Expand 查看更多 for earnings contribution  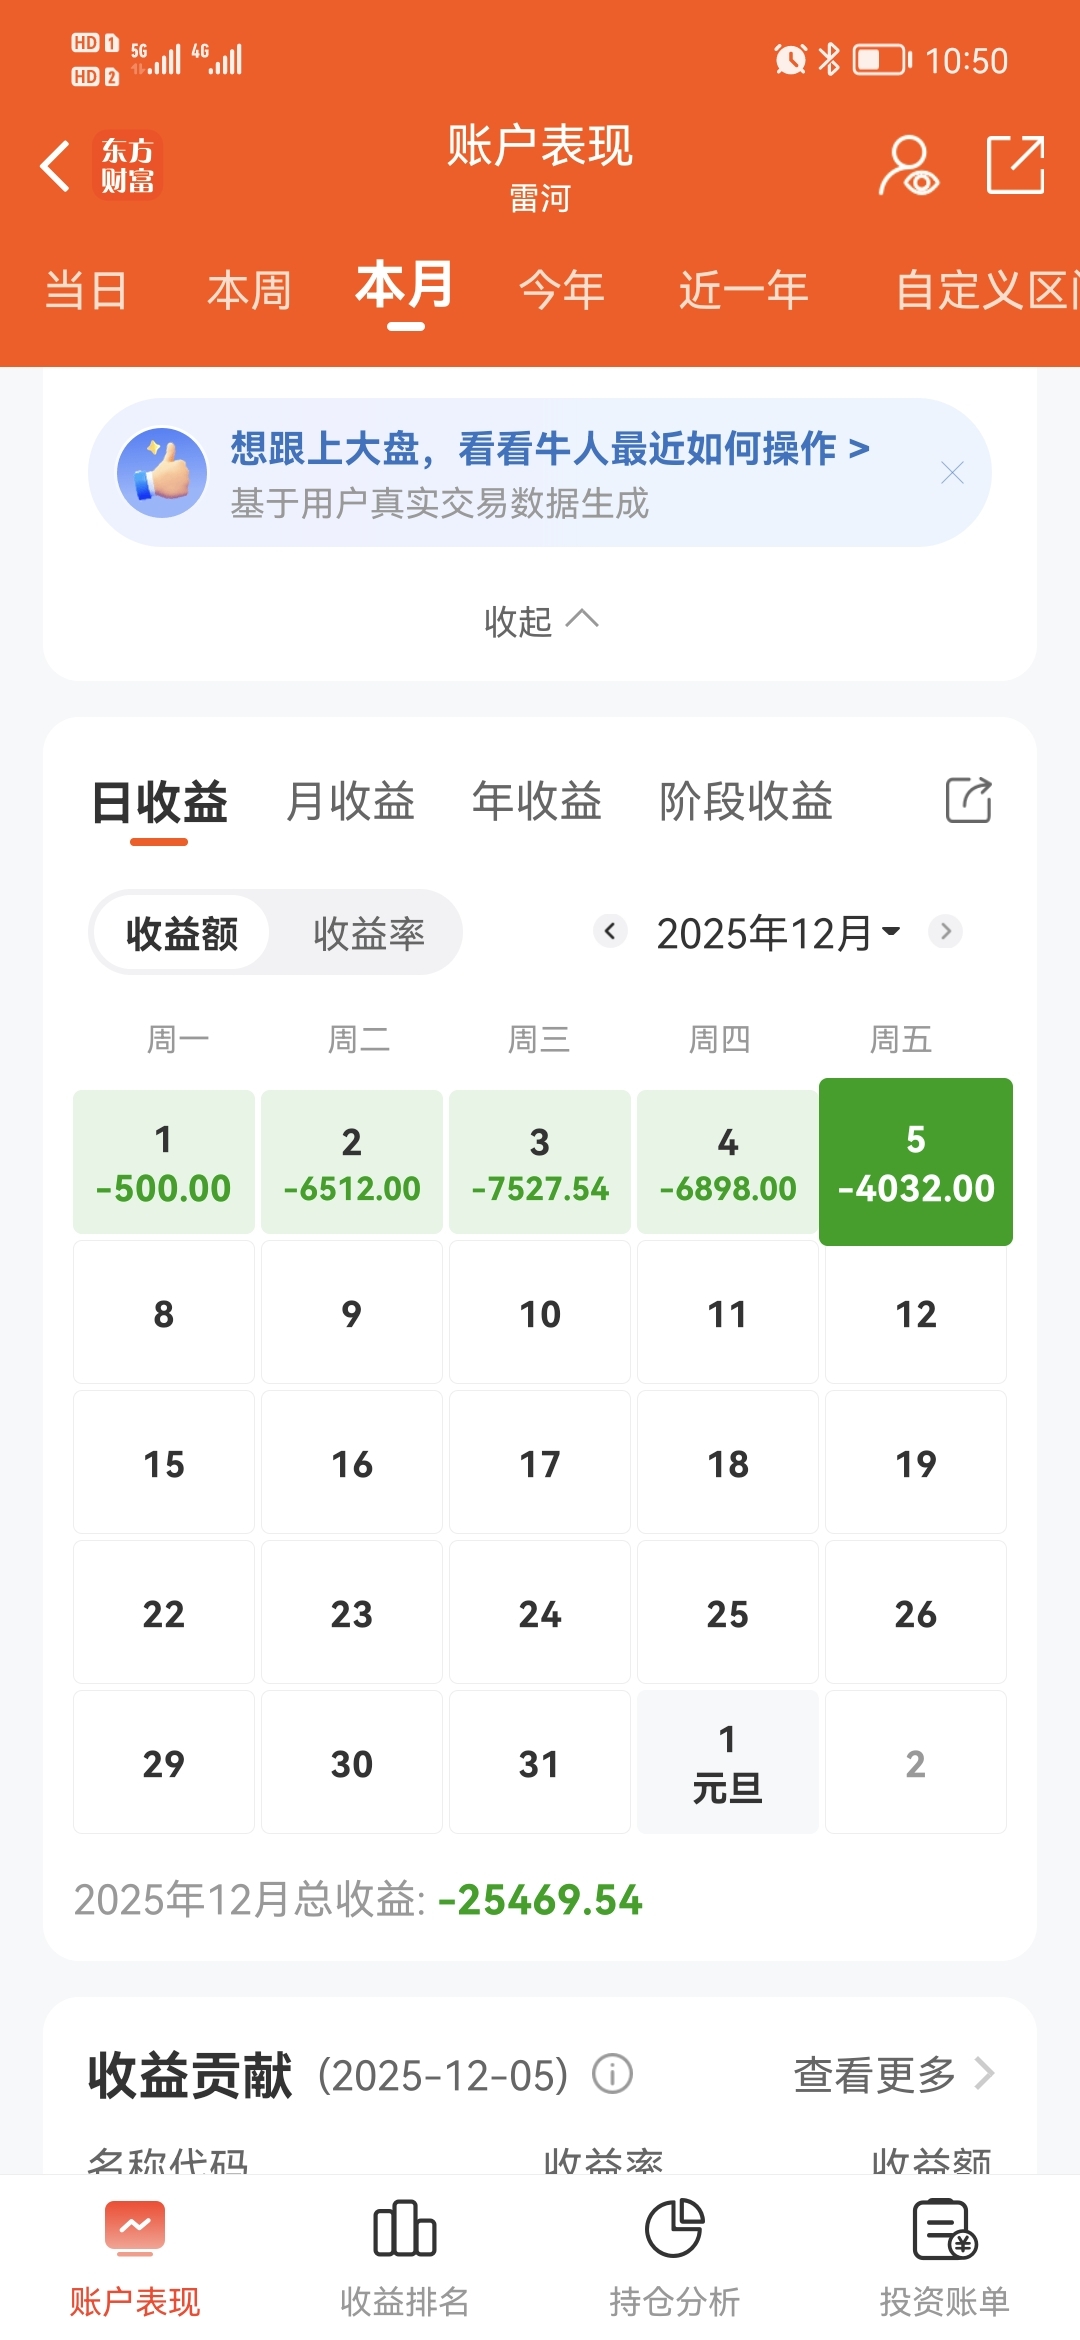pos(894,2074)
